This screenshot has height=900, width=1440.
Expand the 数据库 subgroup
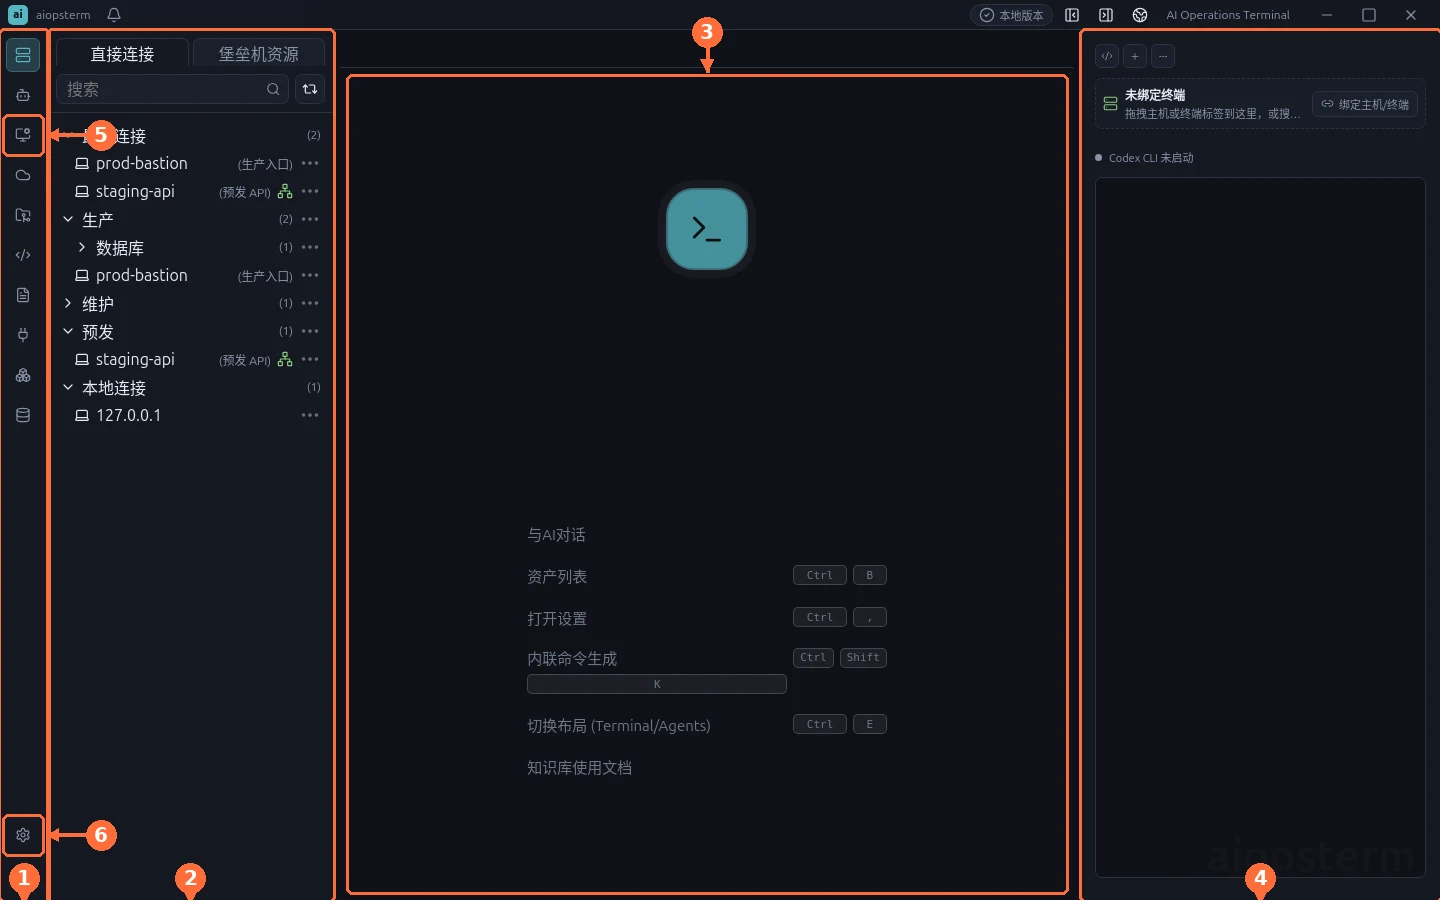(82, 247)
